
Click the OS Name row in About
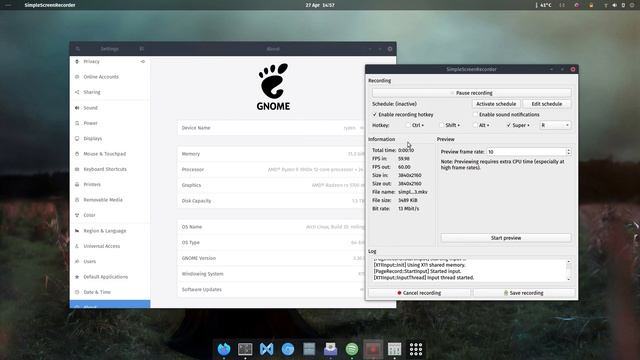[x=271, y=227]
